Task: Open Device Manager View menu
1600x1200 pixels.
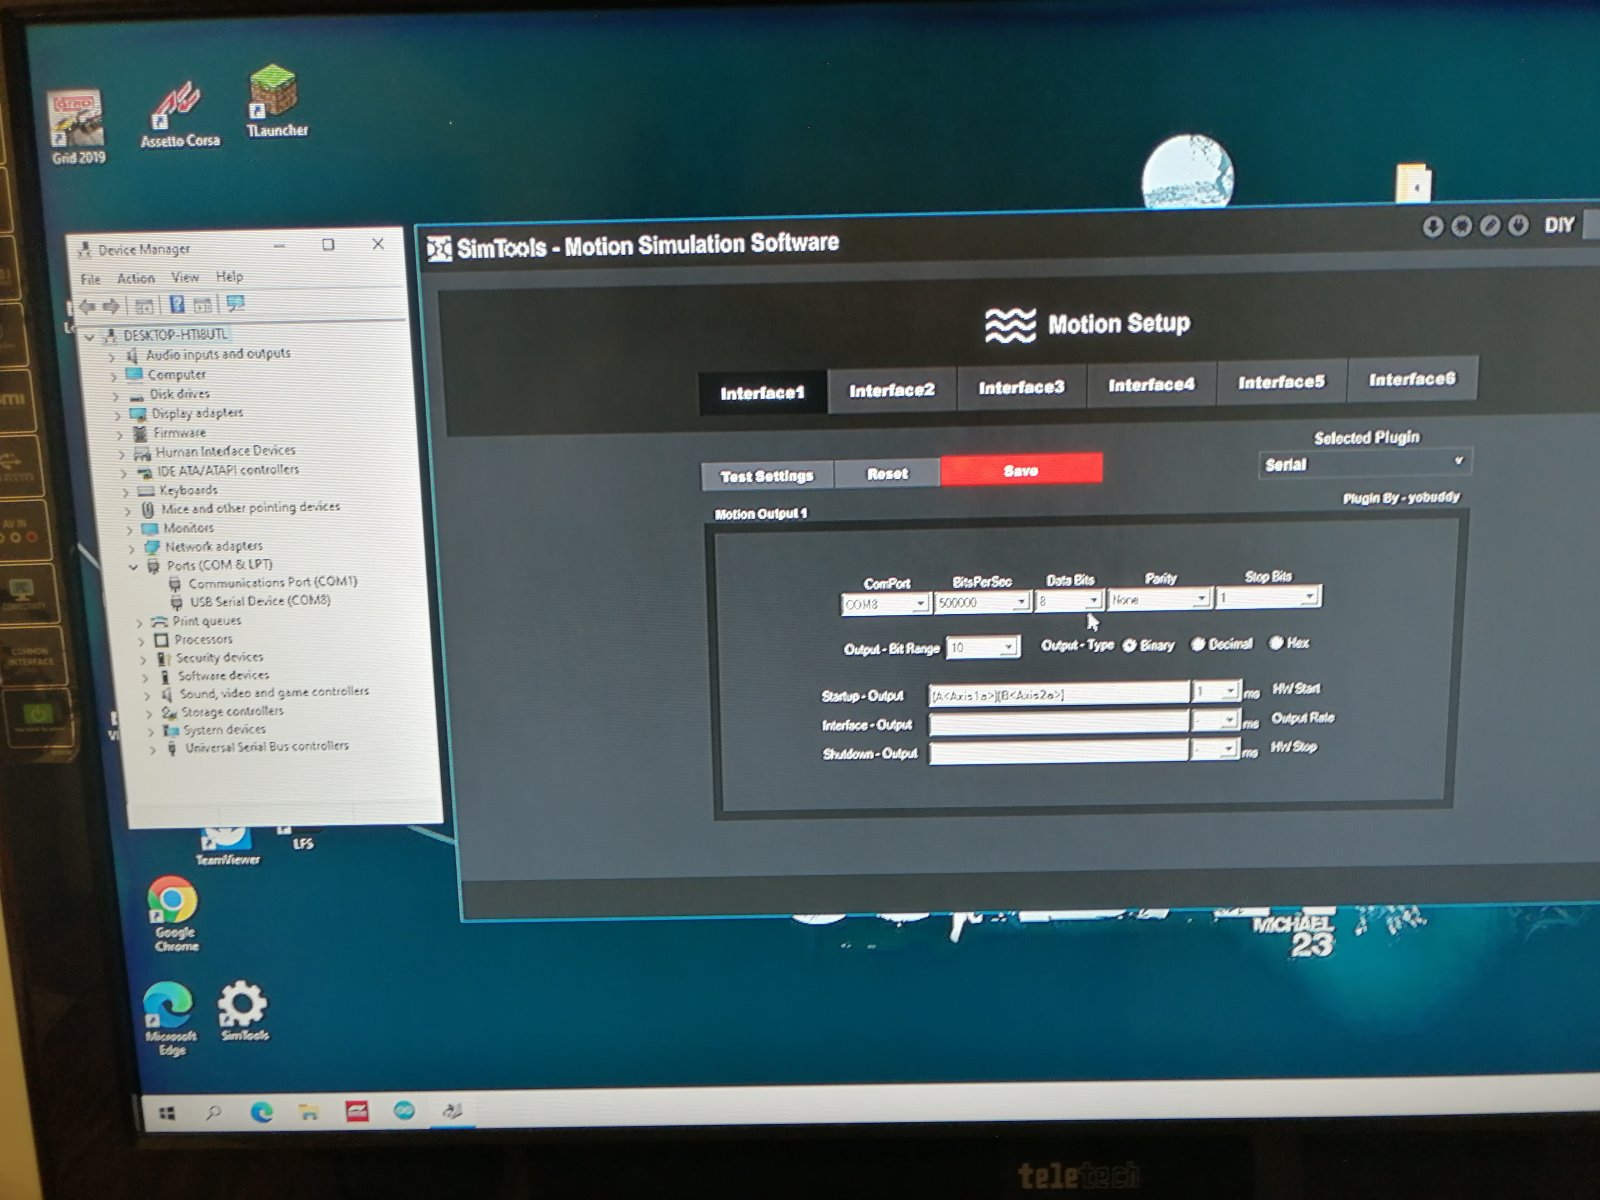Action: (185, 277)
